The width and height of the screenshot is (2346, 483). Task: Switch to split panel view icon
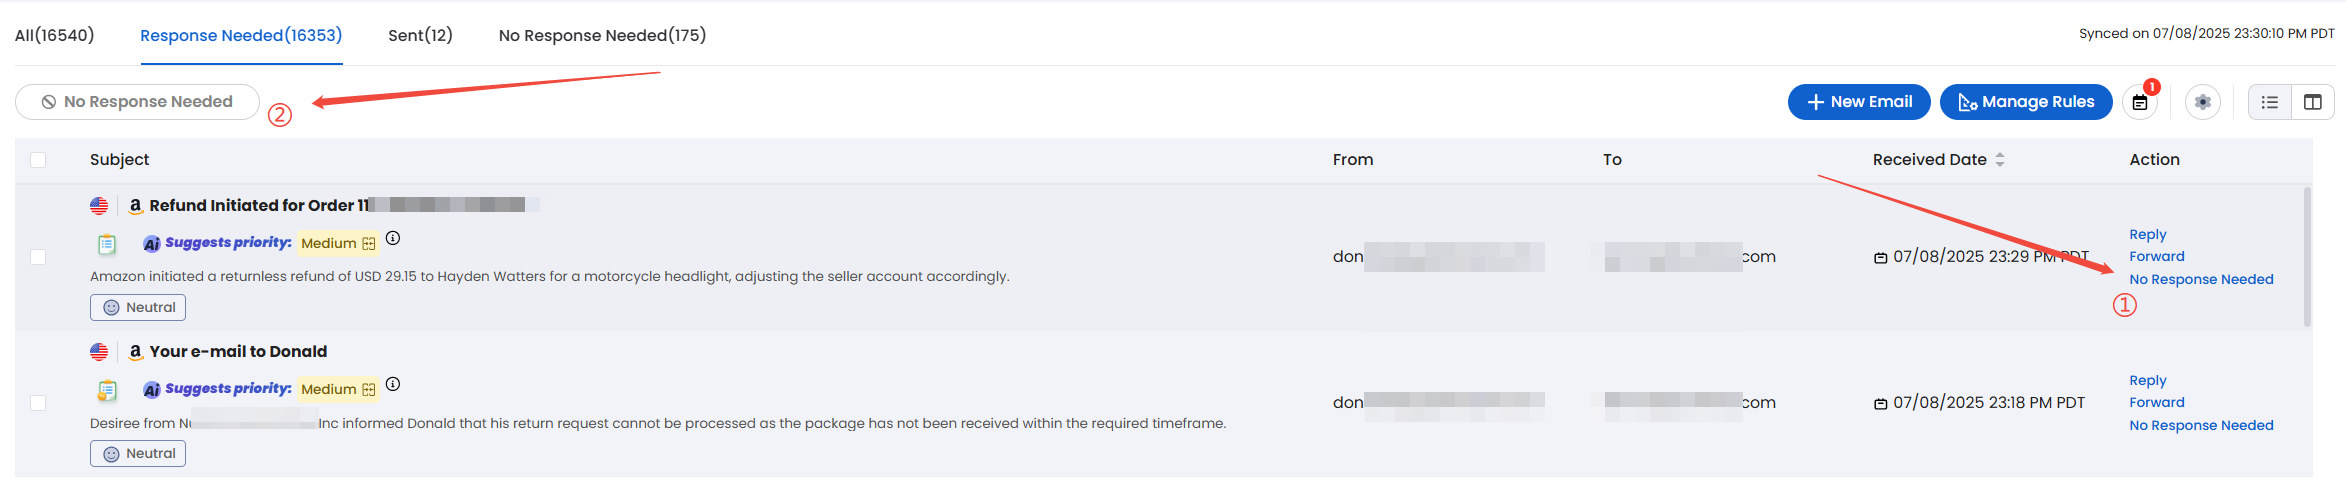tap(2313, 102)
